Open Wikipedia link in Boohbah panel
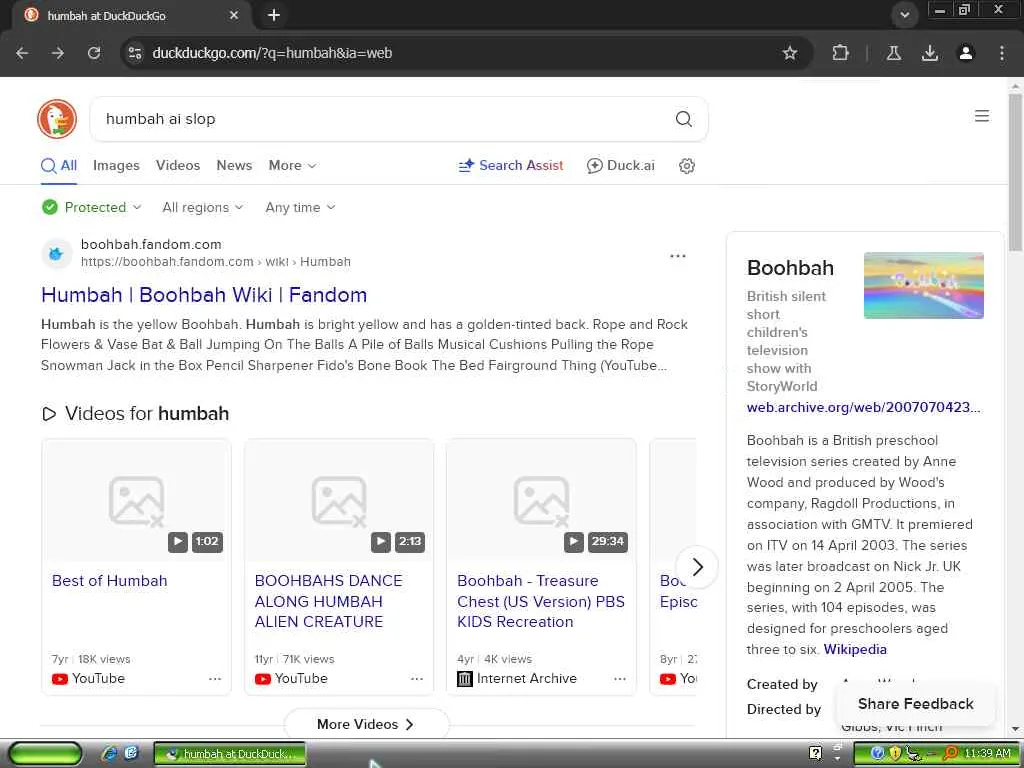This screenshot has height=768, width=1024. tap(855, 649)
